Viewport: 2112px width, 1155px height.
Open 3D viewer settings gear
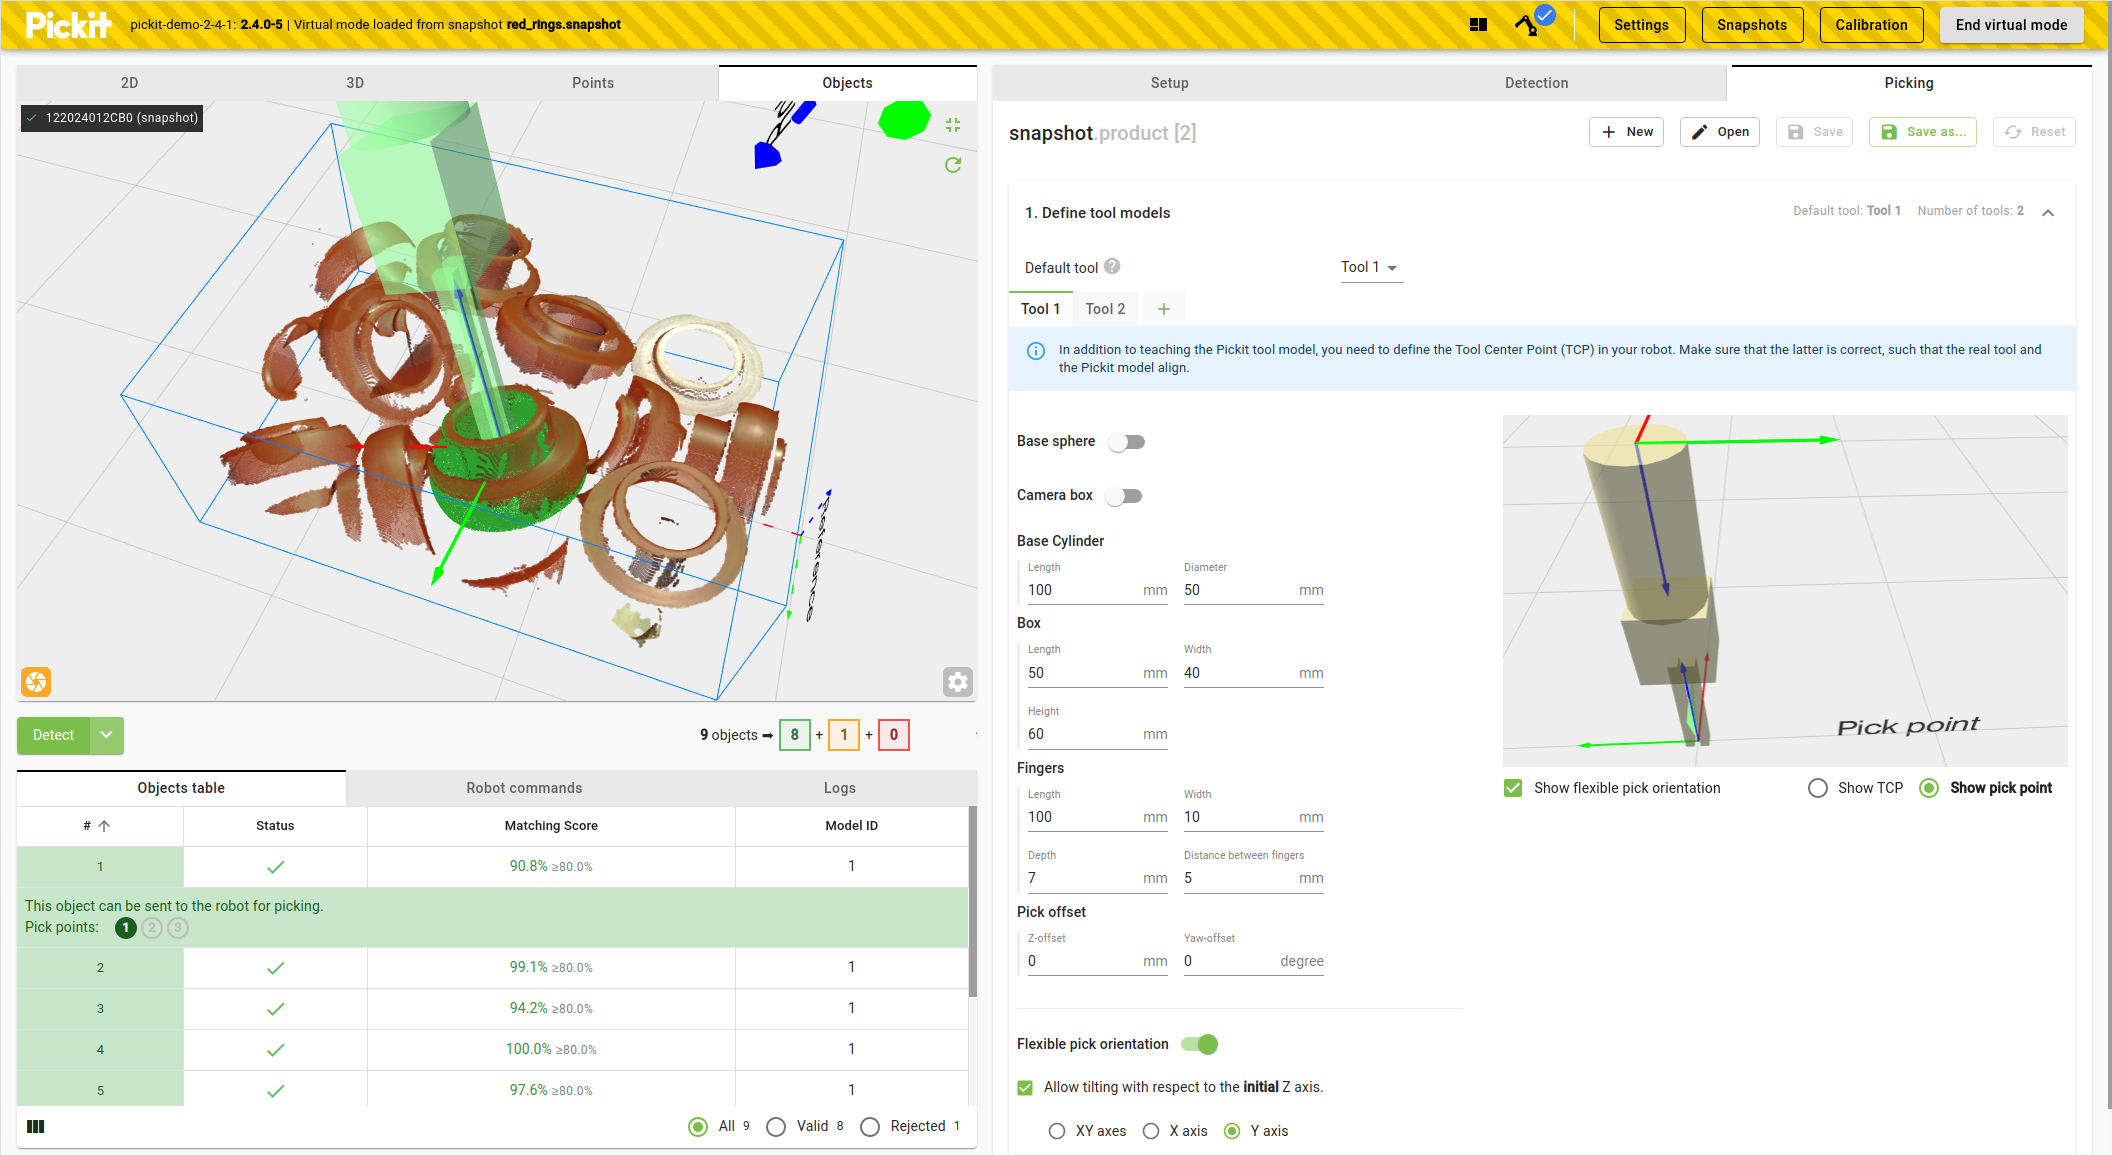[x=957, y=682]
